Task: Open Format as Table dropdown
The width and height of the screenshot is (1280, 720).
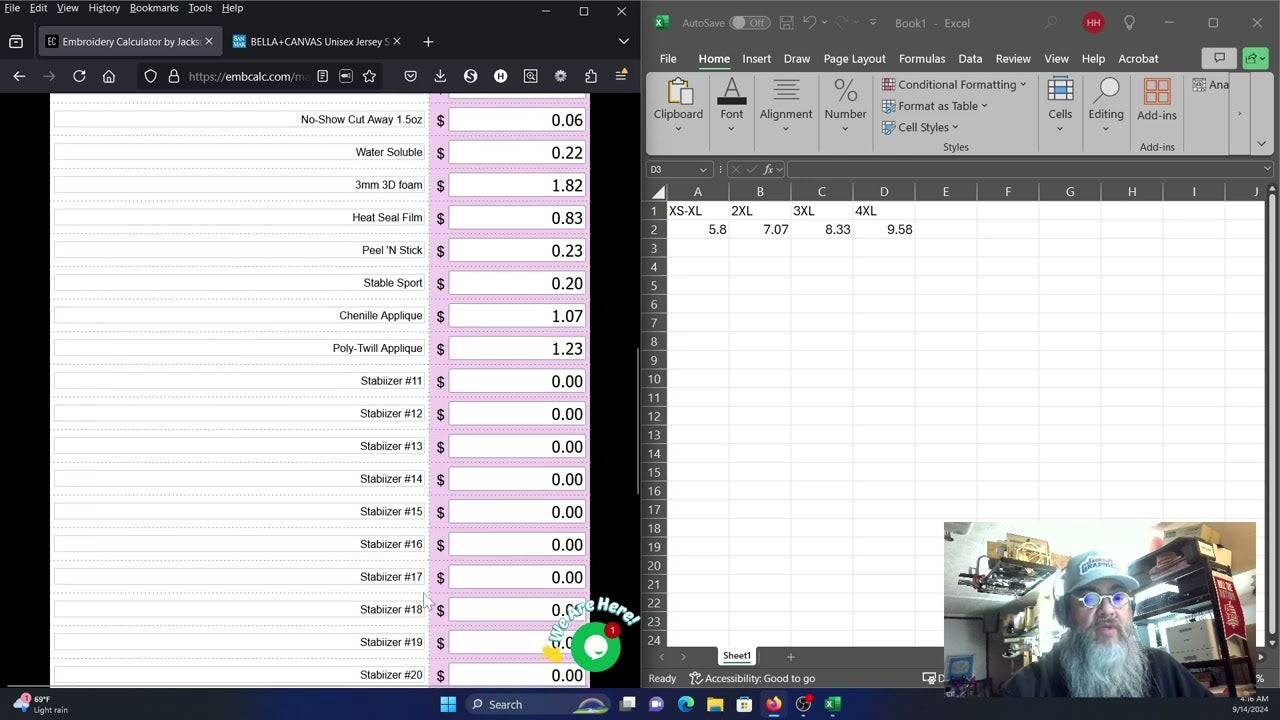Action: (x=935, y=106)
